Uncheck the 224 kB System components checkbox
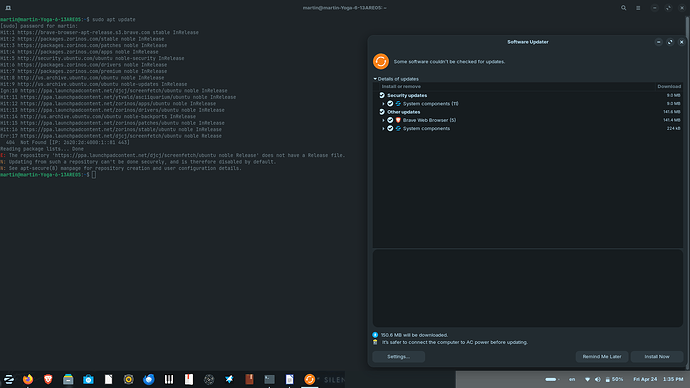690x388 pixels. (390, 128)
